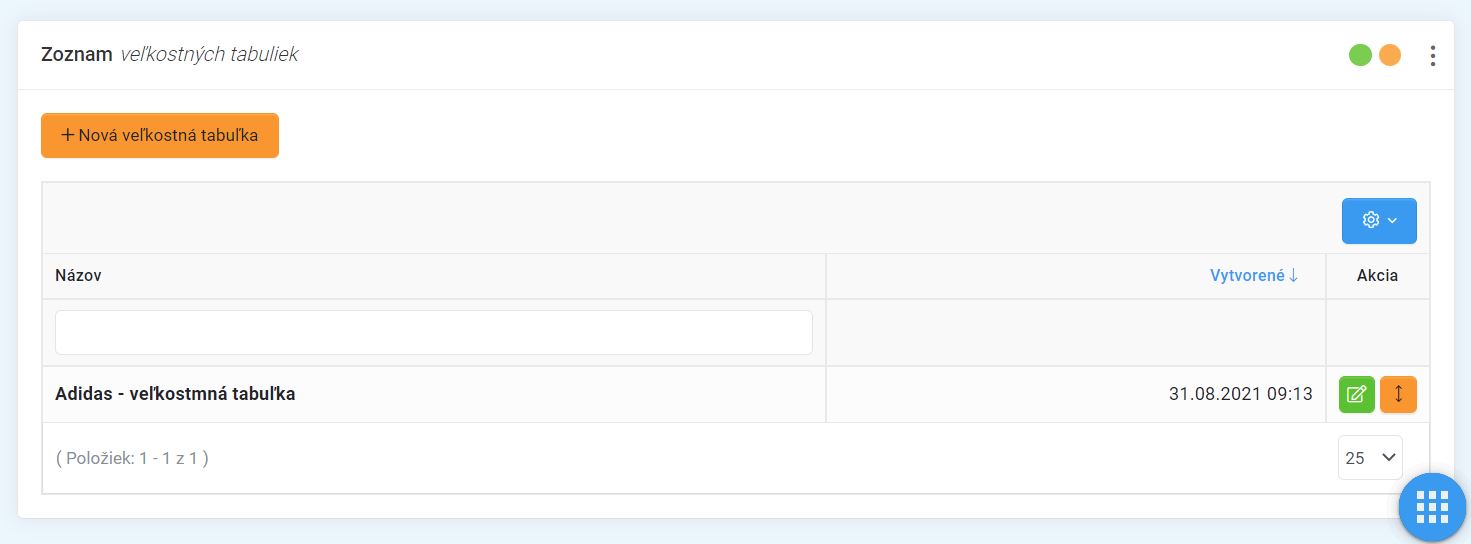Click the orange status circle in header

[1390, 55]
